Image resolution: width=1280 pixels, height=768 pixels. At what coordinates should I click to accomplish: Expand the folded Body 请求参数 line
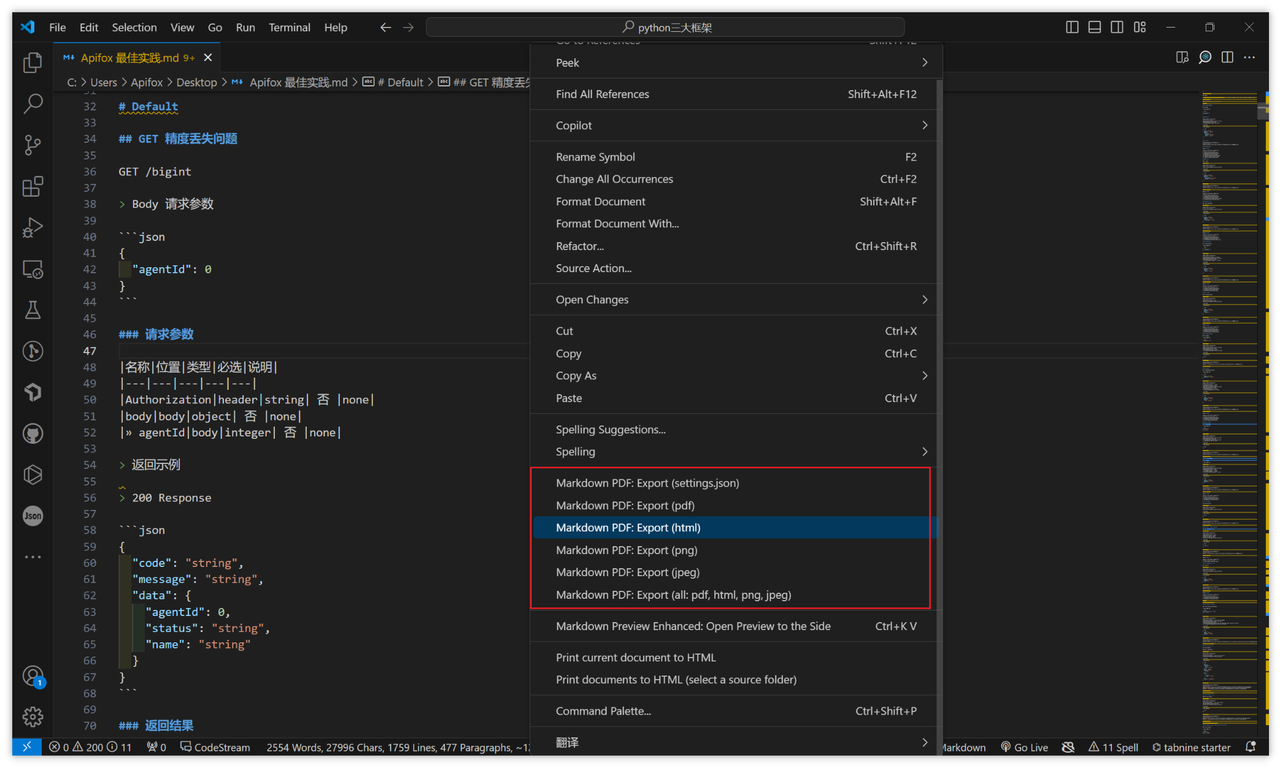[x=122, y=204]
